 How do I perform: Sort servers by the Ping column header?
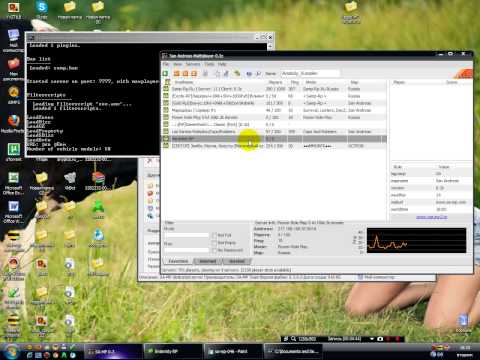[x=295, y=82]
